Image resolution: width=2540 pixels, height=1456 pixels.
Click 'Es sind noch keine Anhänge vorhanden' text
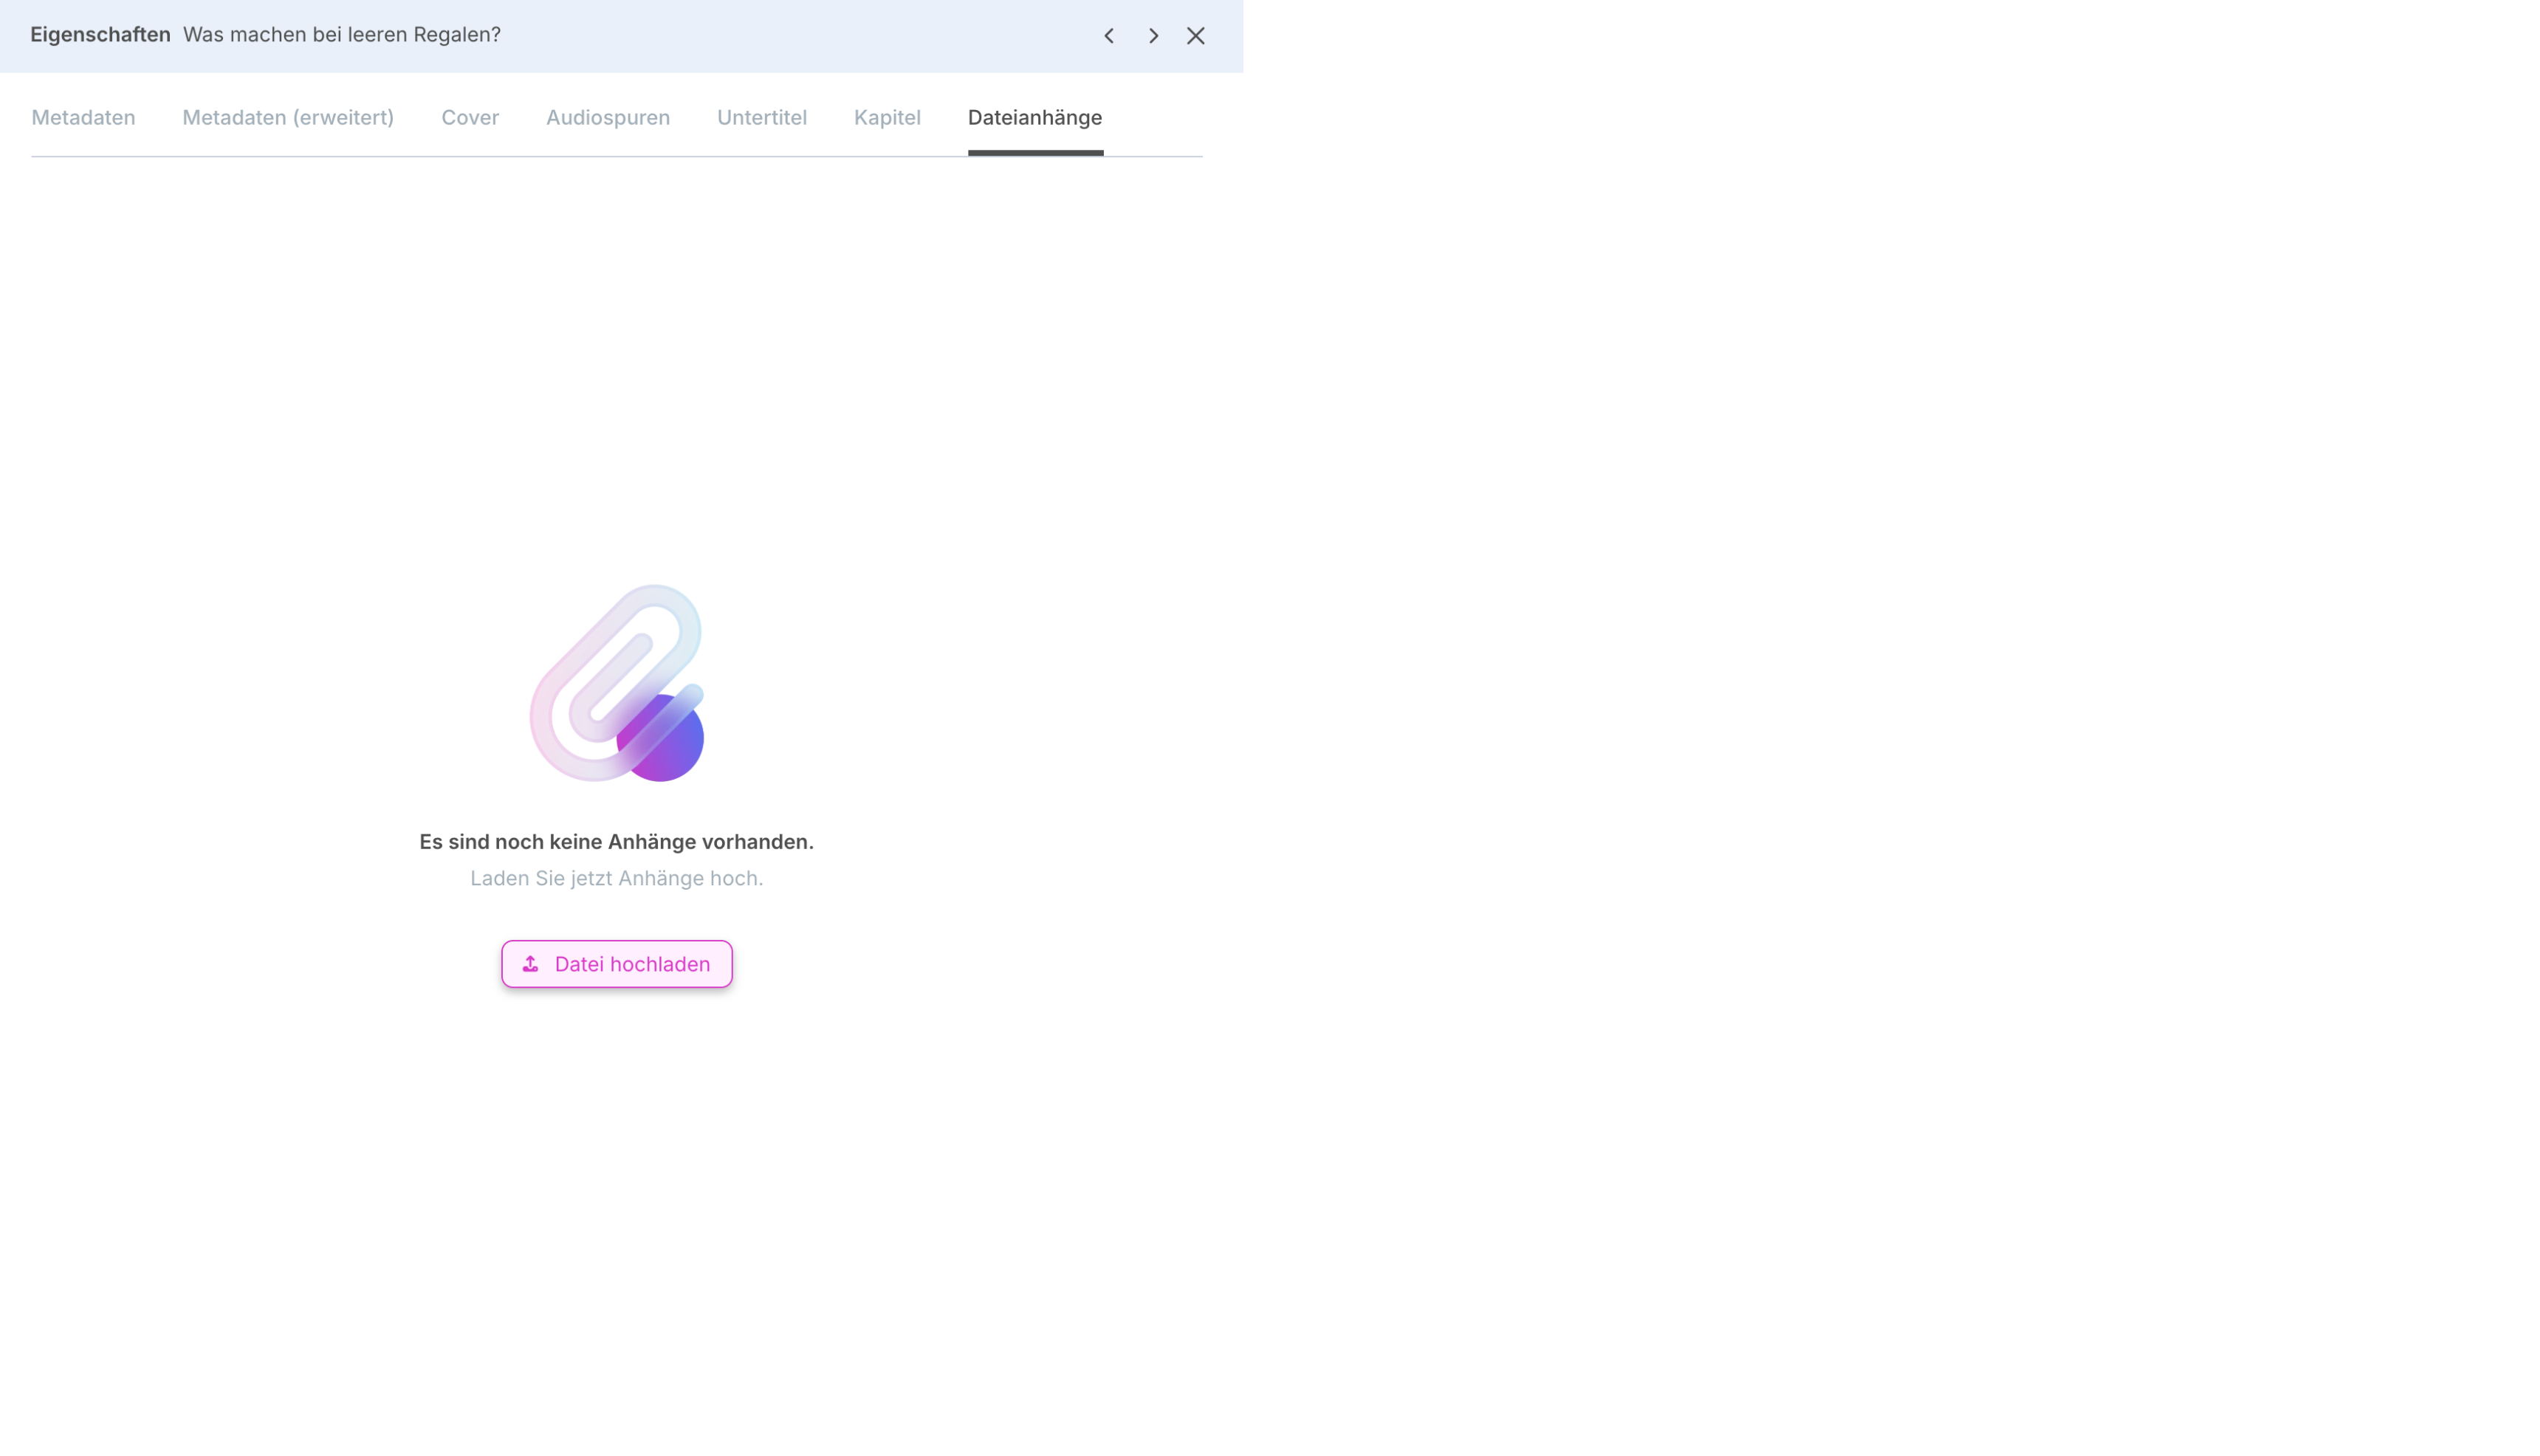coord(616,842)
